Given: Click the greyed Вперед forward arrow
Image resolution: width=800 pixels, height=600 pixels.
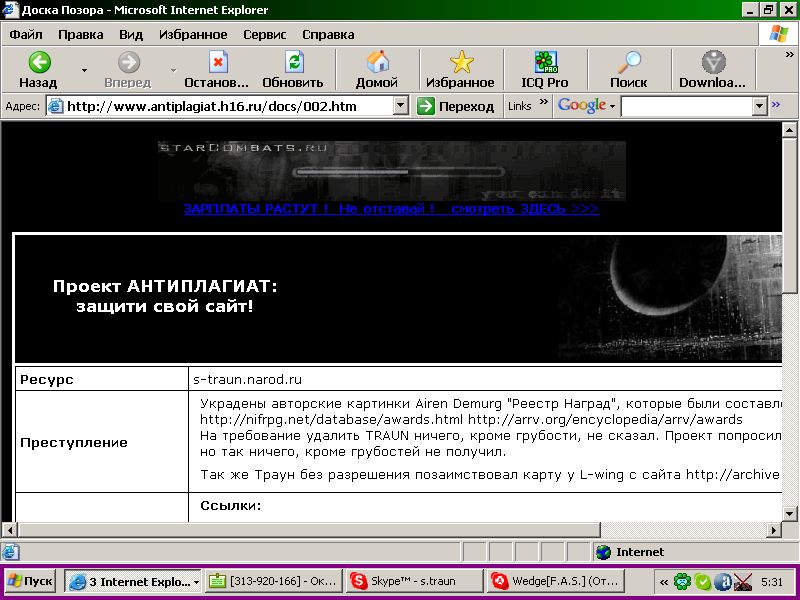Looking at the screenshot, I should 128,69.
